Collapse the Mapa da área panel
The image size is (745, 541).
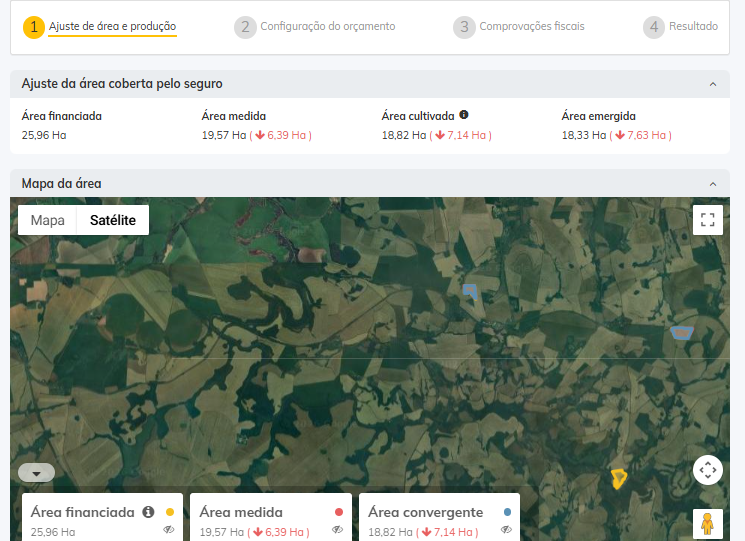pos(712,185)
